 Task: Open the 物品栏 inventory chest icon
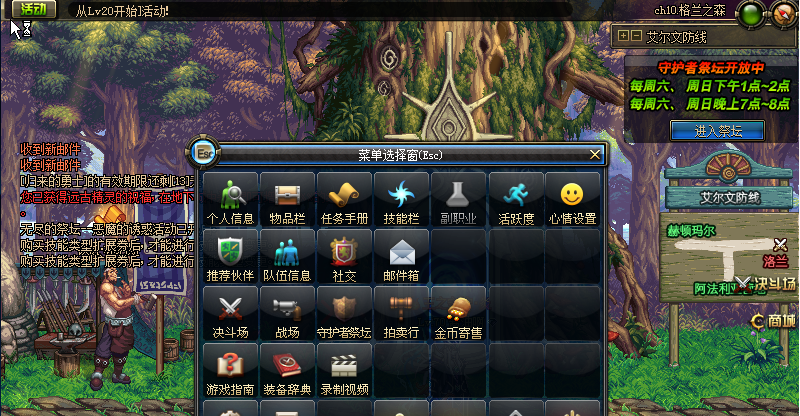click(288, 200)
